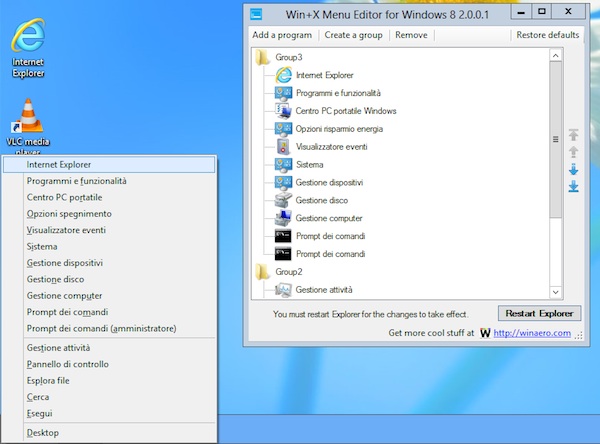Select Visualizzatore eventi text in editor tree
Image resolution: width=600 pixels, height=444 pixels.
click(331, 147)
